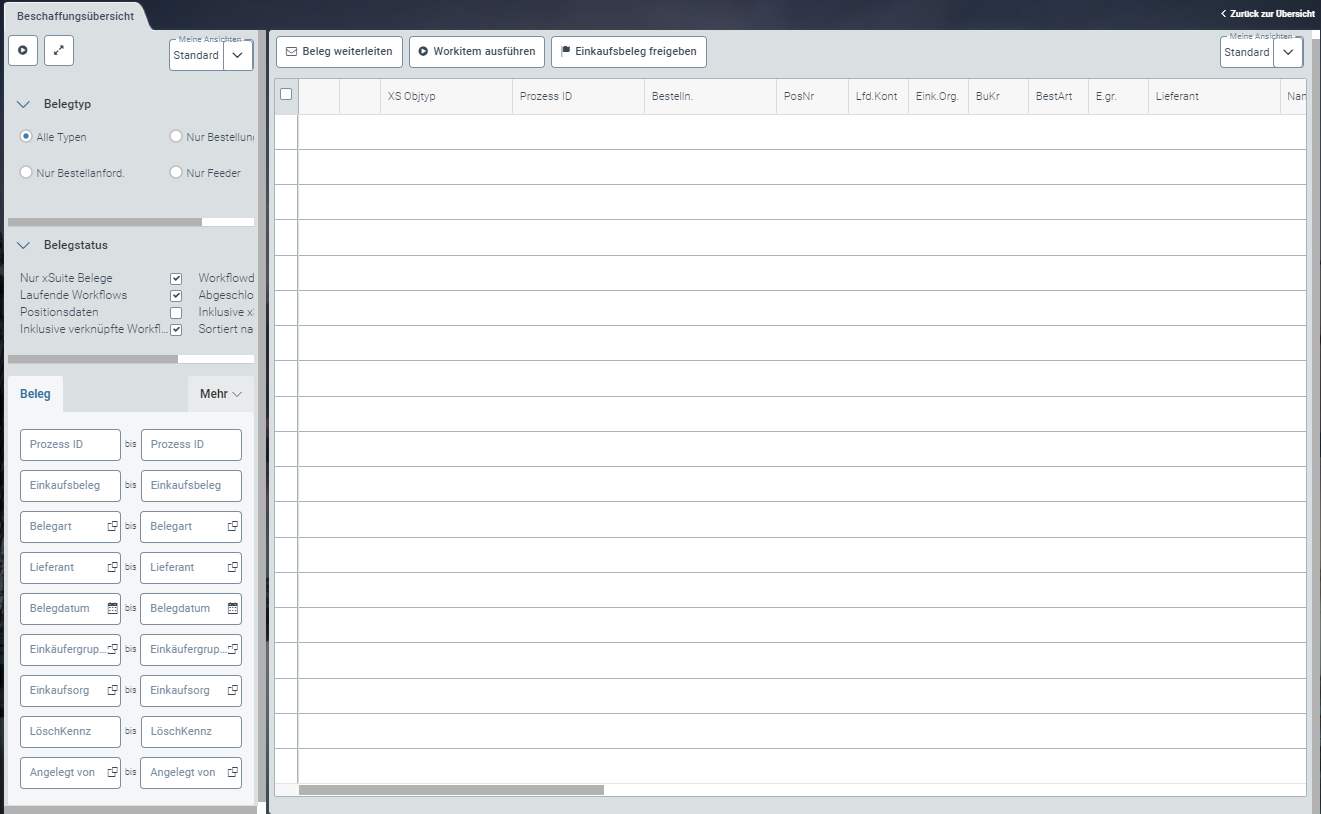Open the Standard view dropdown above table
The width and height of the screenshot is (1321, 814).
1288,52
